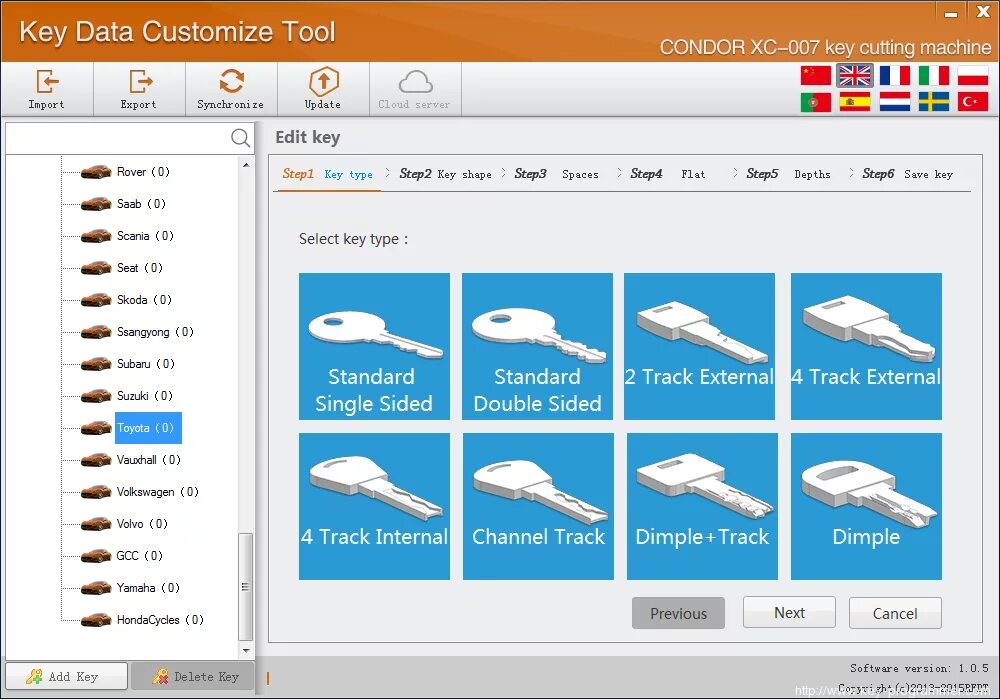Select the Dimple key type

click(866, 506)
